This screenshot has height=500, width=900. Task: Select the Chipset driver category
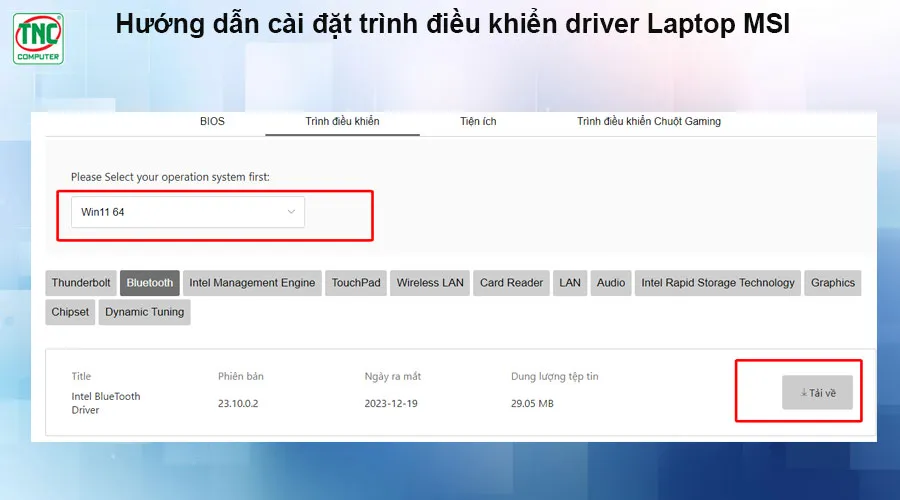70,312
